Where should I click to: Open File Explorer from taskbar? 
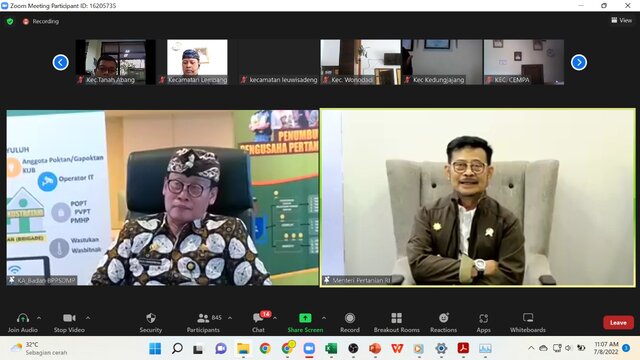[x=243, y=349]
